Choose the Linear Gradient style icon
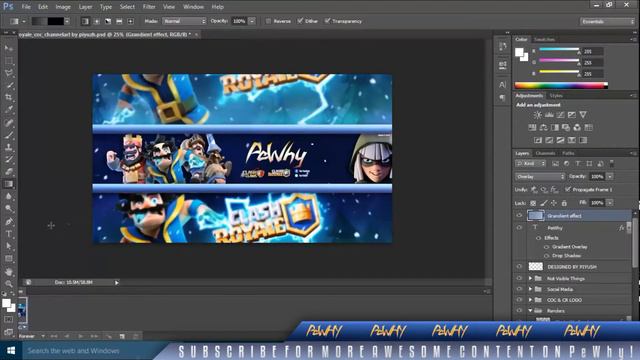The image size is (640, 360). tap(85, 21)
